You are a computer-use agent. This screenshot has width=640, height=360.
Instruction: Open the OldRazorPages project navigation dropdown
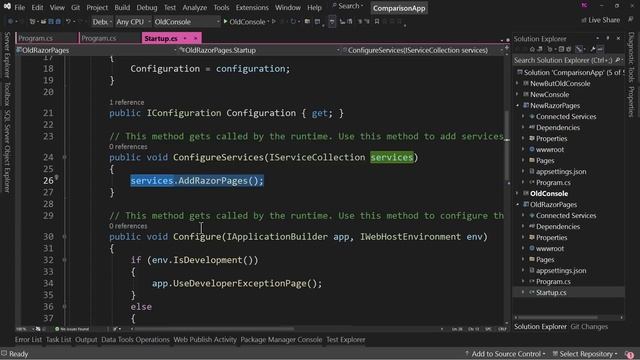coord(97,50)
